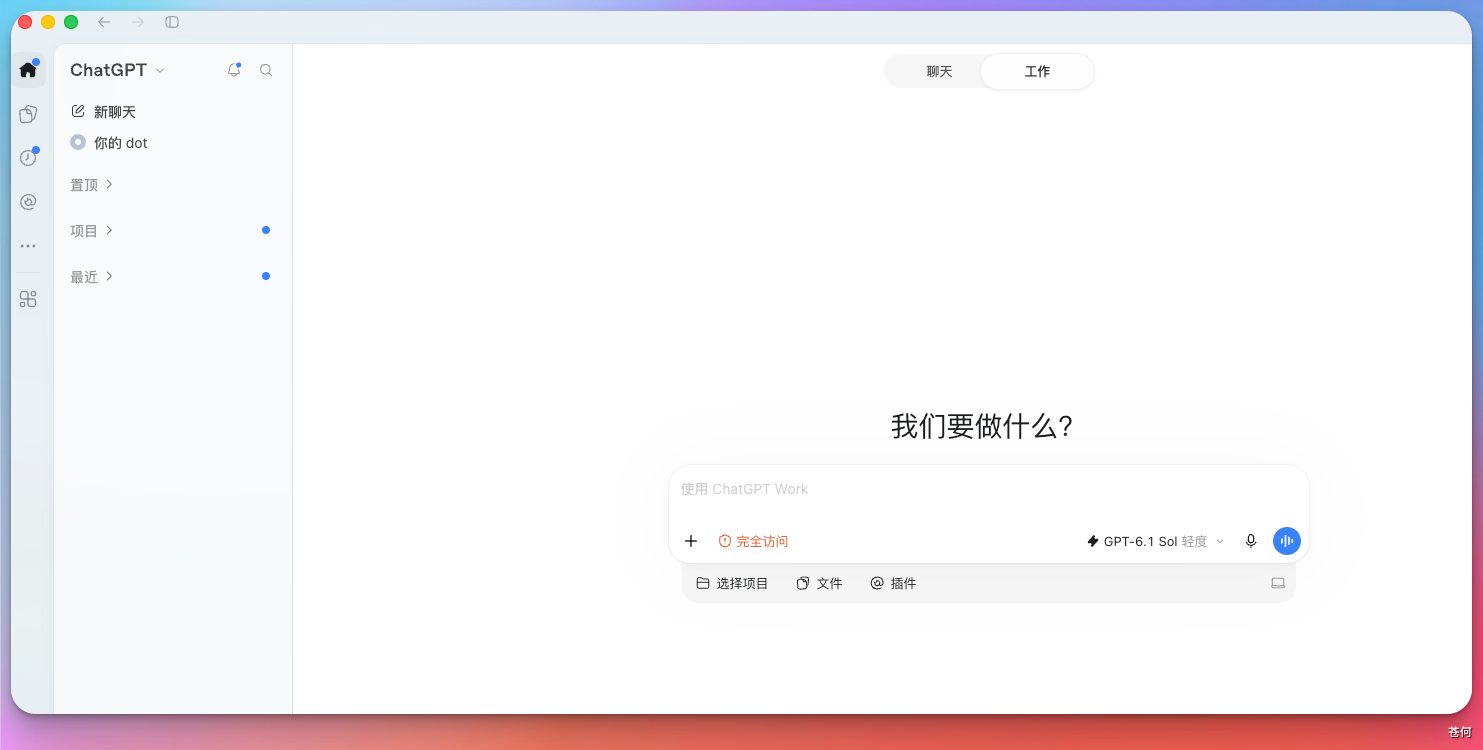Viewport: 1483px width, 750px height.
Task: Expand the 置顶 section
Action: pos(92,185)
